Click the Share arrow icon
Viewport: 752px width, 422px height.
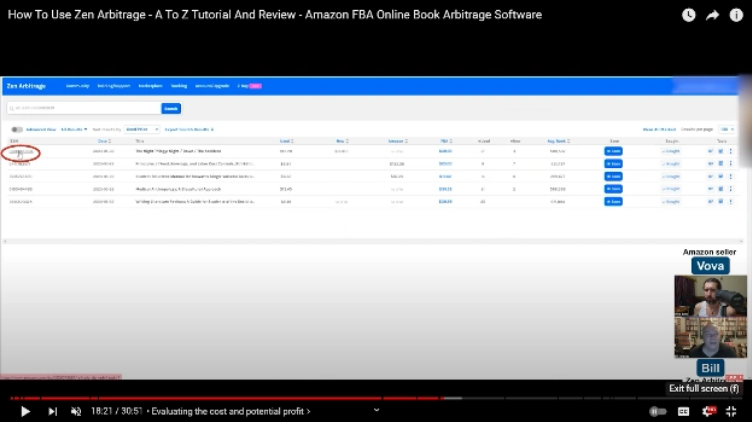(x=713, y=15)
